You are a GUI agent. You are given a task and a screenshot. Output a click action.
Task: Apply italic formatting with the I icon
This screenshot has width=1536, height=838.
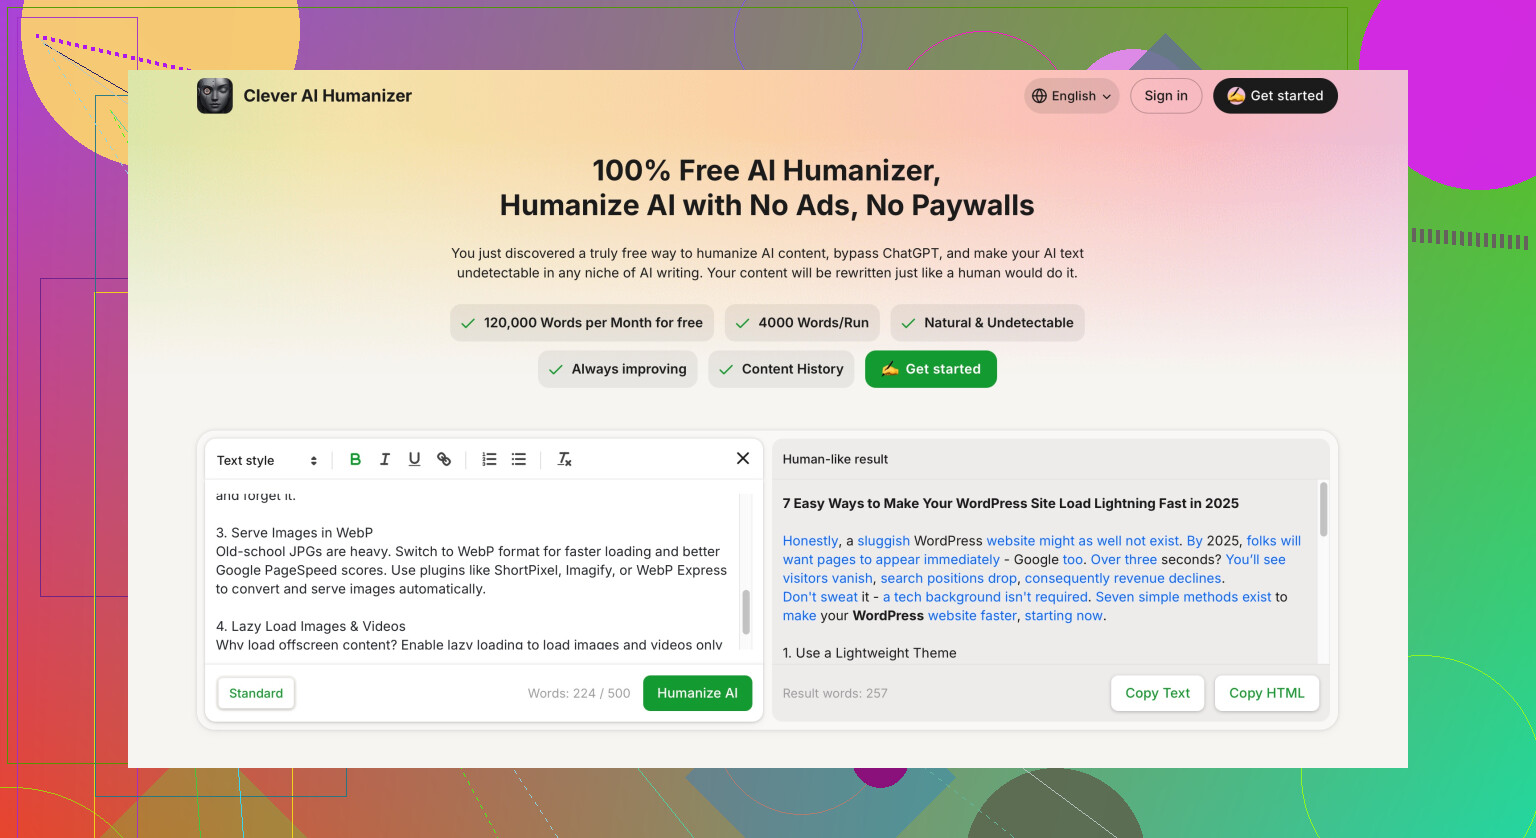pos(385,459)
